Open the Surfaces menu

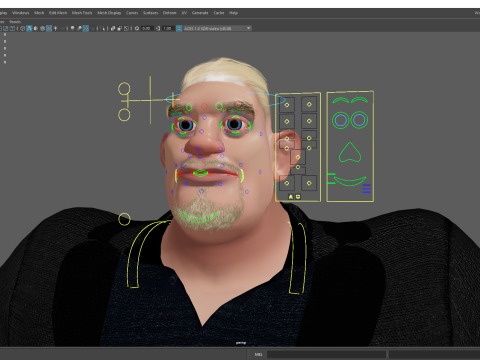click(x=151, y=13)
